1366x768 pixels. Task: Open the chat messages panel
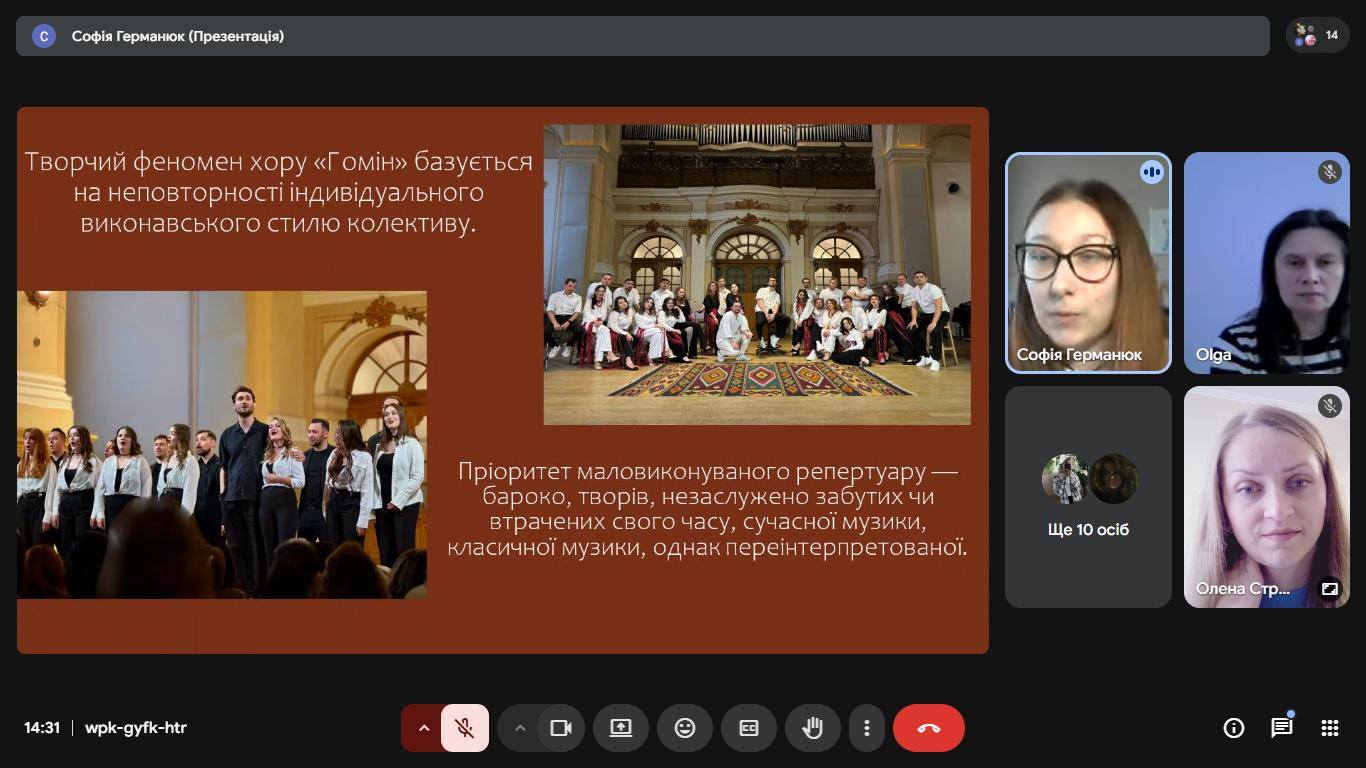1281,728
